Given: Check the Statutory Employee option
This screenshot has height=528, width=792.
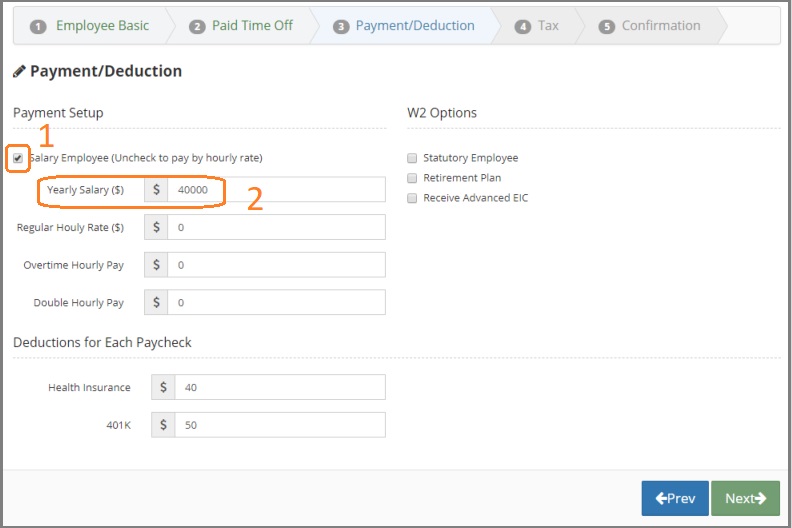Looking at the screenshot, I should (x=412, y=158).
